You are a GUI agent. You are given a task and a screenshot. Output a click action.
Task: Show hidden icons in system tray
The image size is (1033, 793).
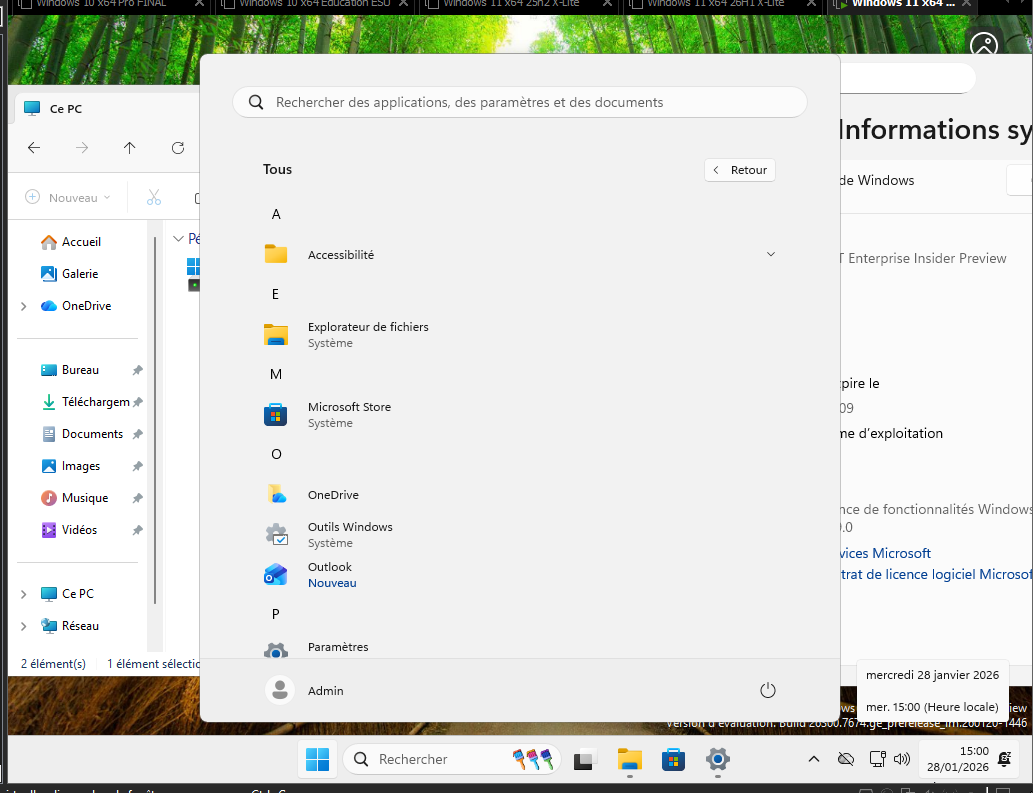point(814,759)
